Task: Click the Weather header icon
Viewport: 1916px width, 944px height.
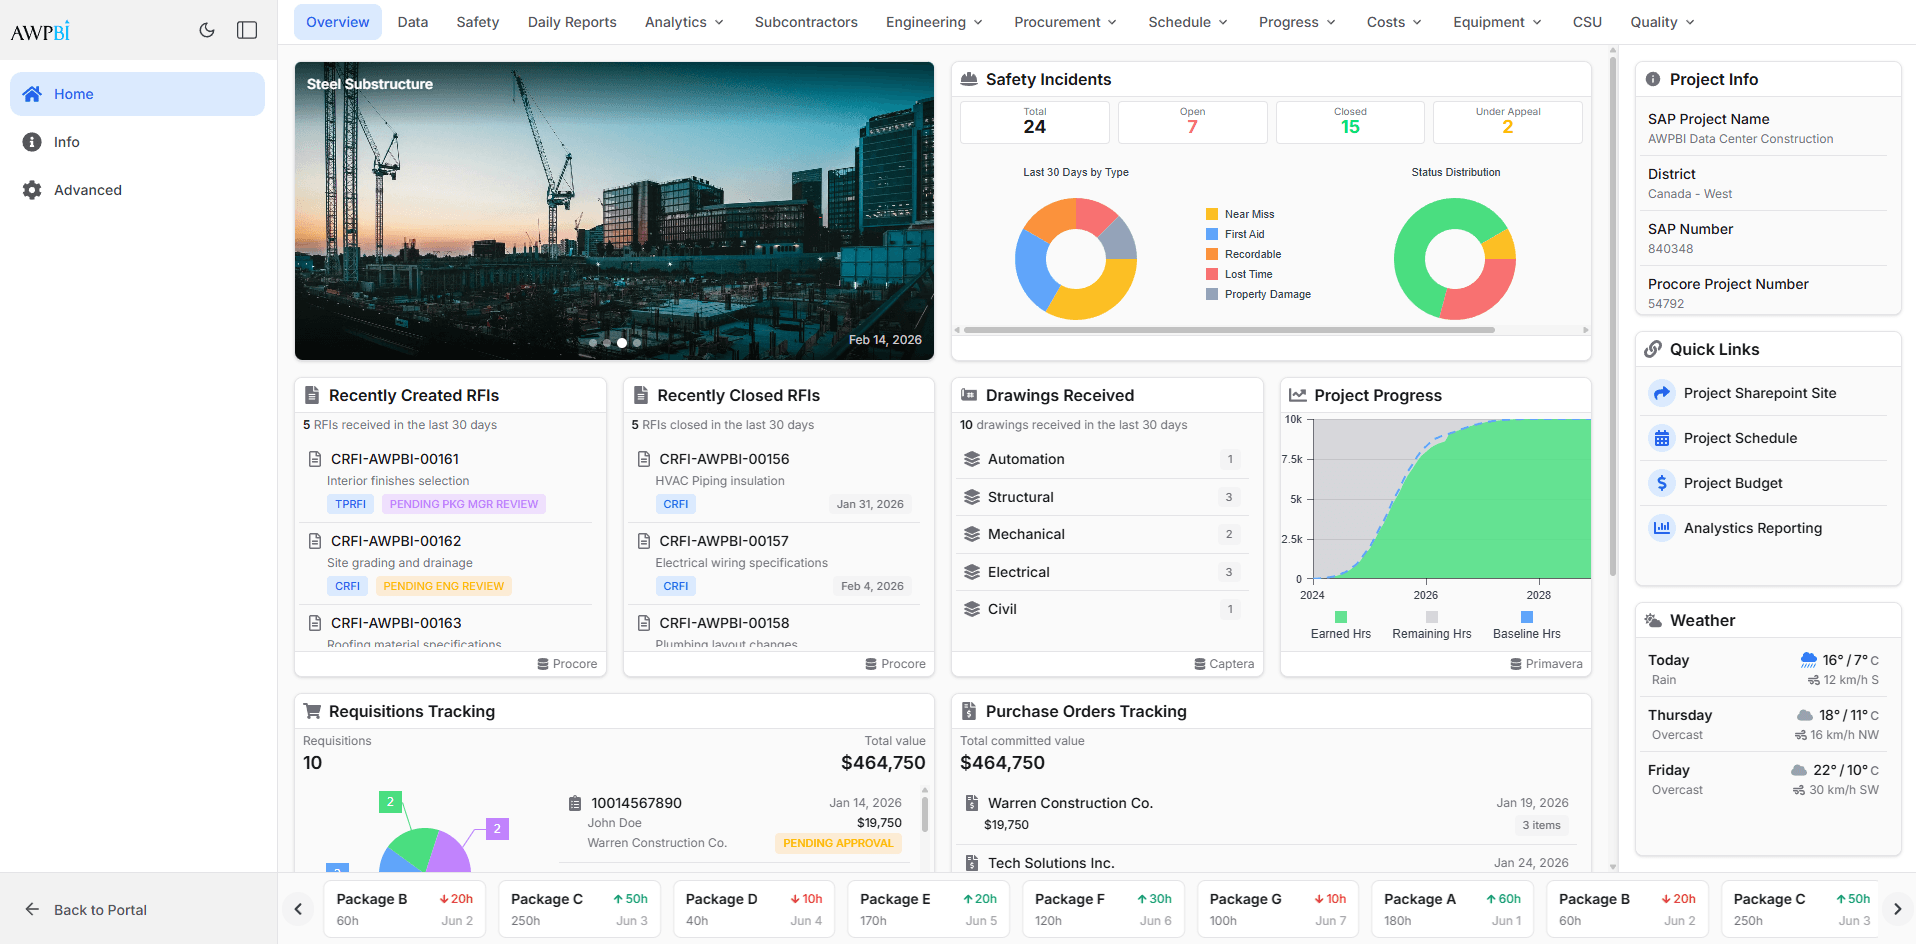Action: tap(1653, 620)
